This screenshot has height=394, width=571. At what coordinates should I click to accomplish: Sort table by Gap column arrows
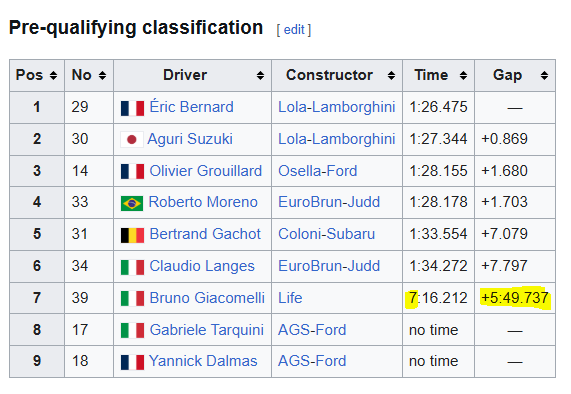(544, 75)
